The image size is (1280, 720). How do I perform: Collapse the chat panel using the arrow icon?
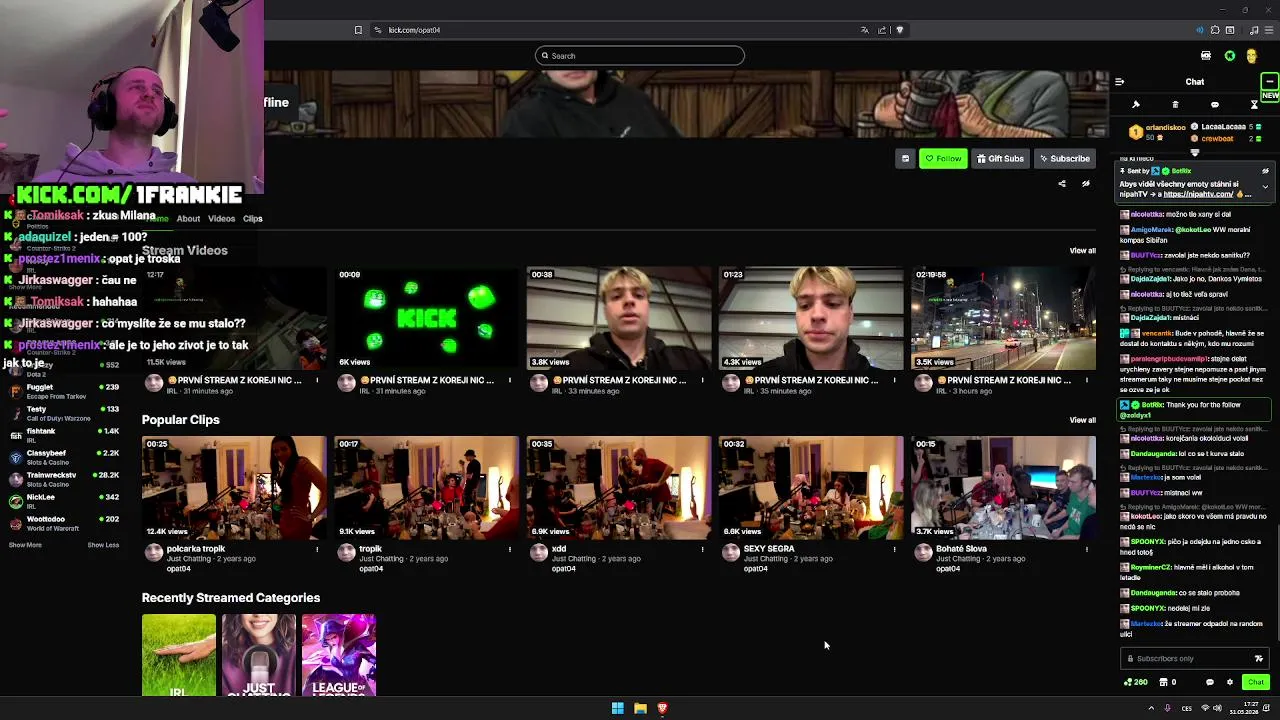(1120, 82)
